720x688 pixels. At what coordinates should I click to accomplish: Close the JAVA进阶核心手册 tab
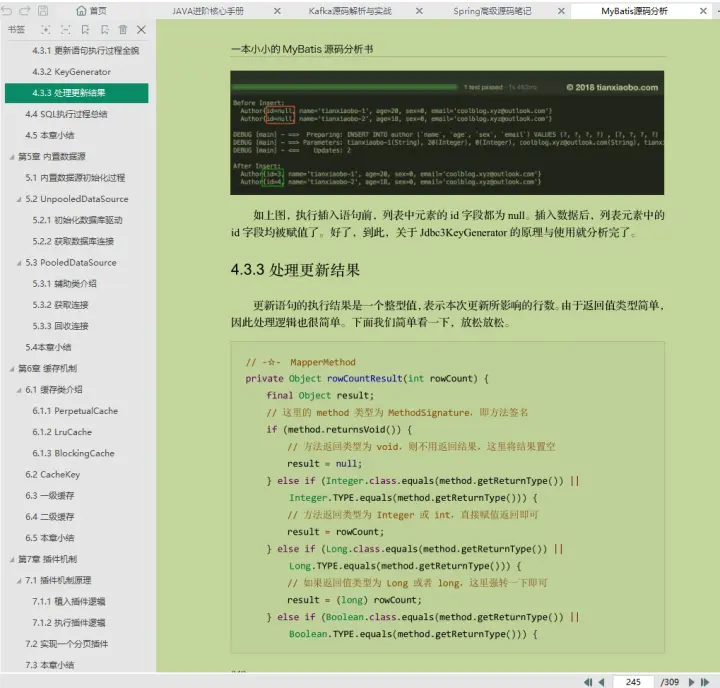[277, 11]
